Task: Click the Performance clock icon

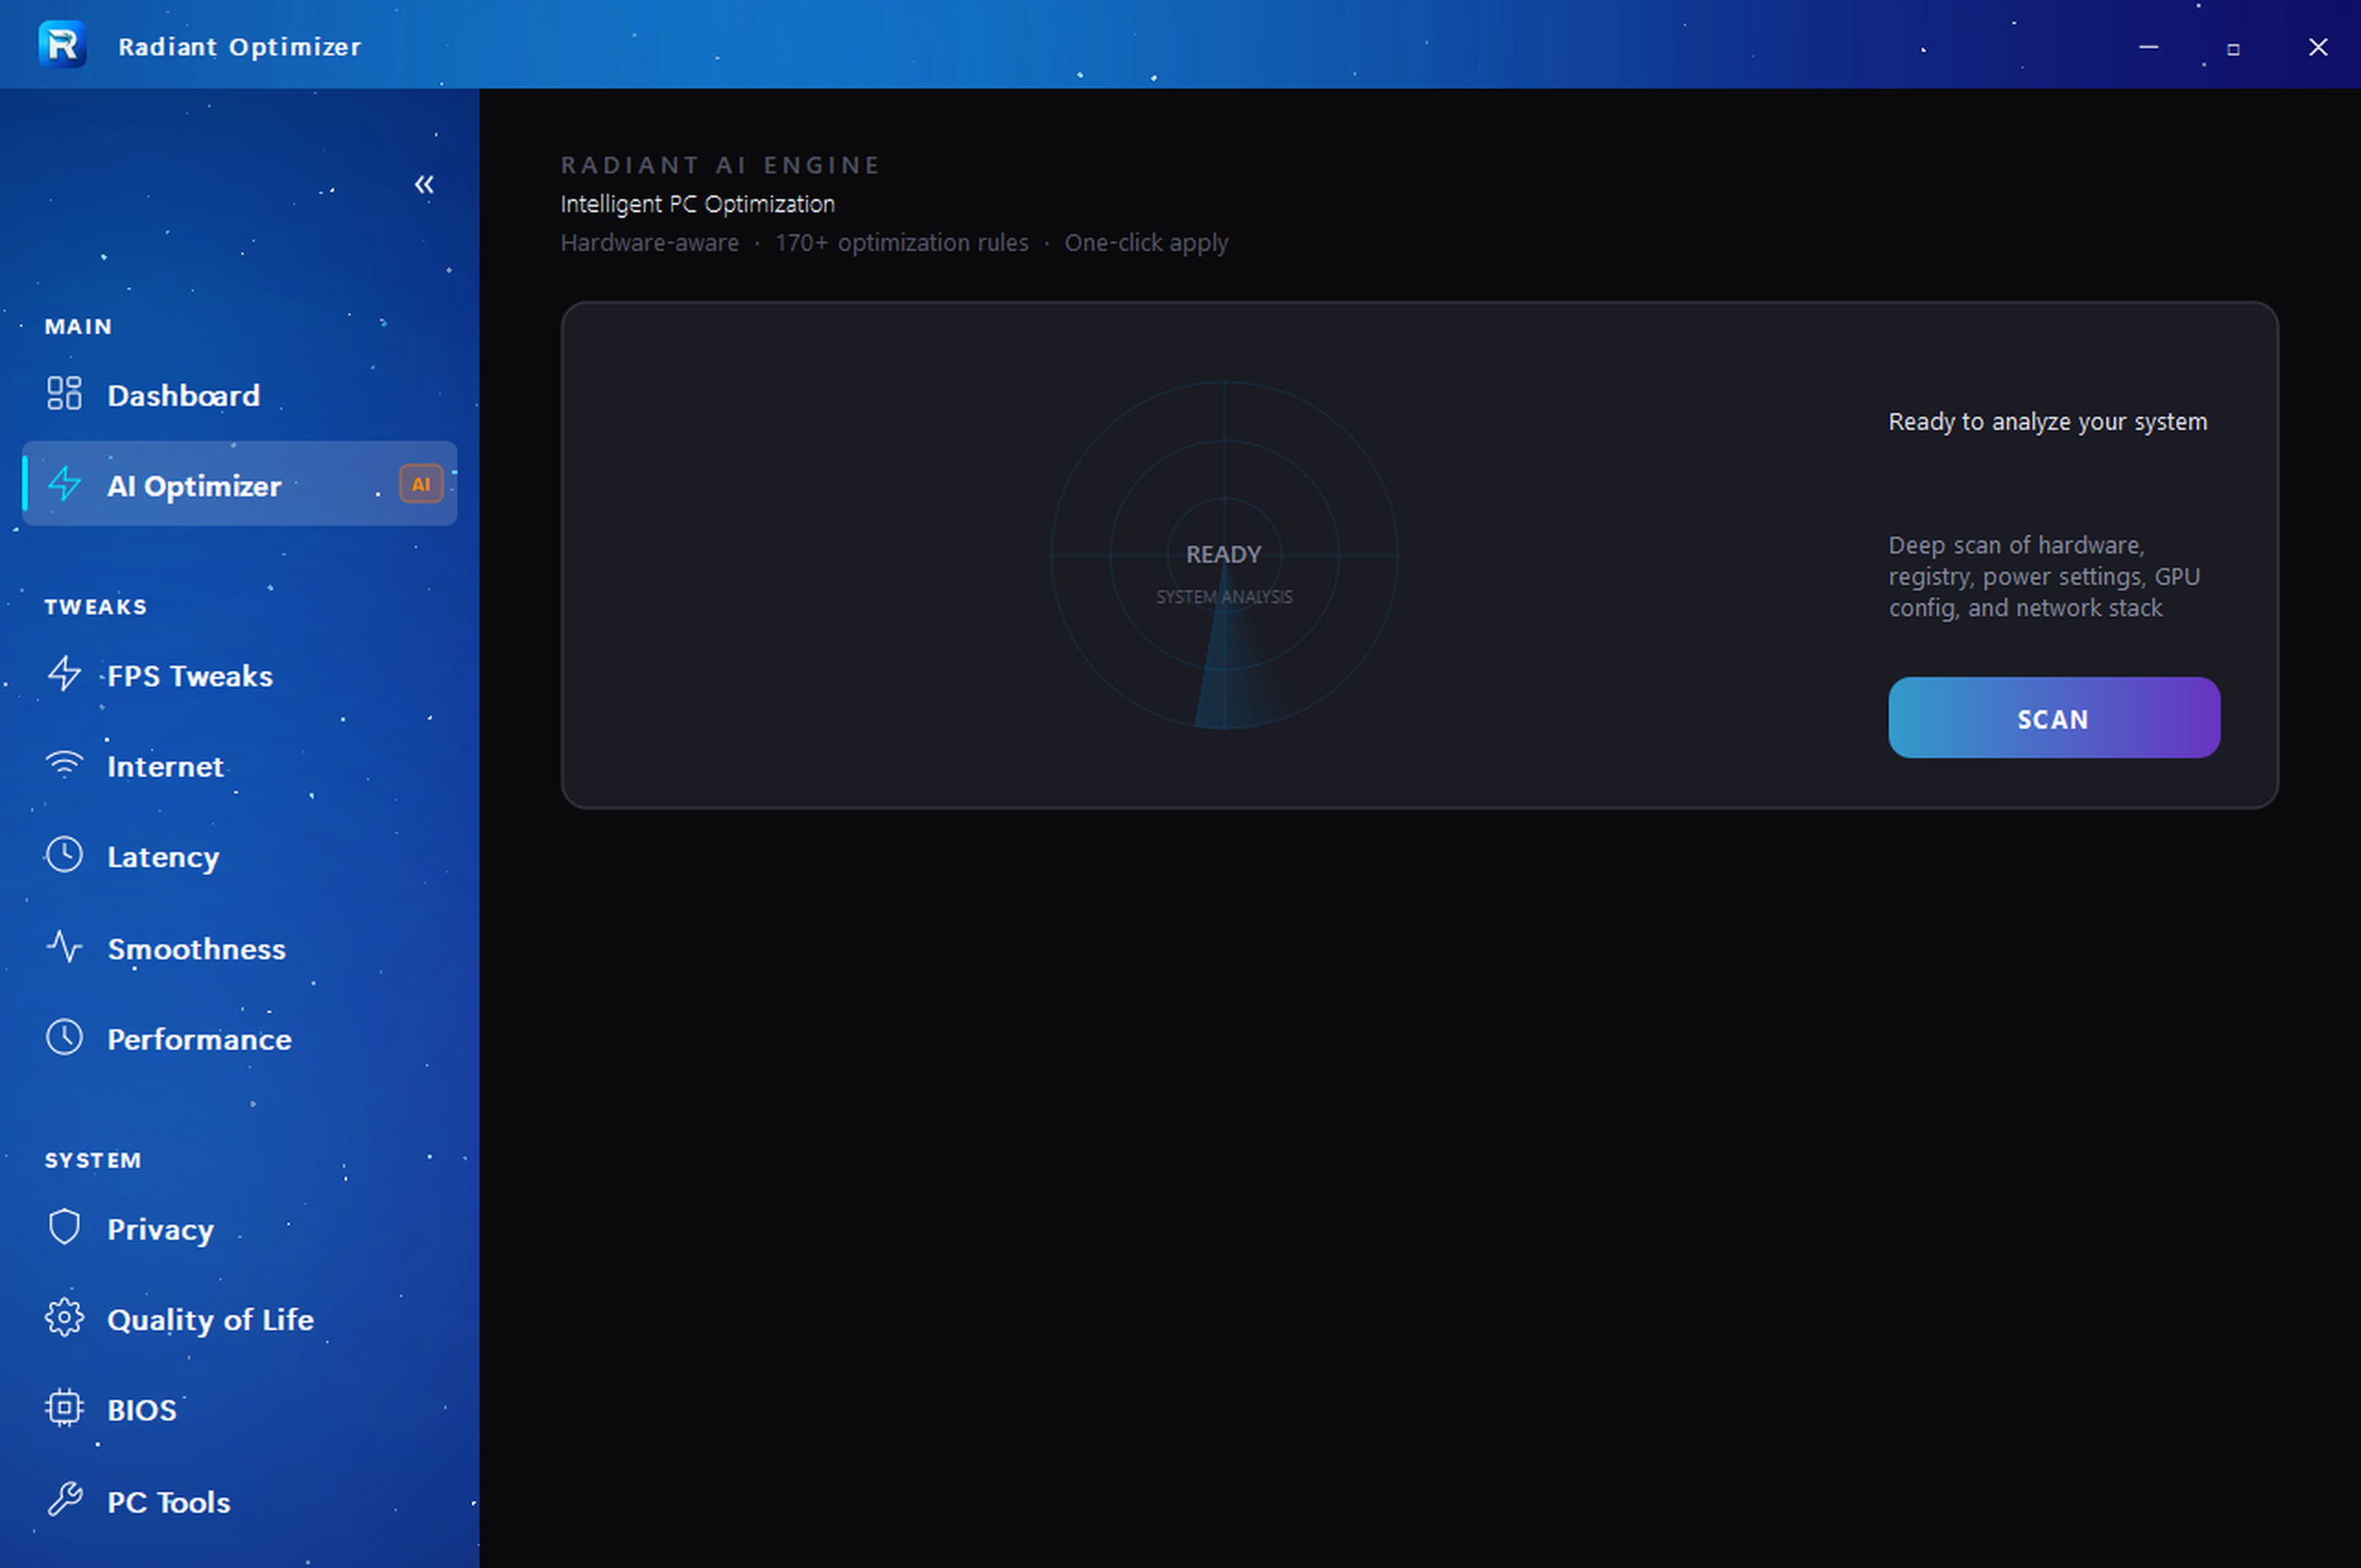Action: pyautogui.click(x=64, y=1038)
